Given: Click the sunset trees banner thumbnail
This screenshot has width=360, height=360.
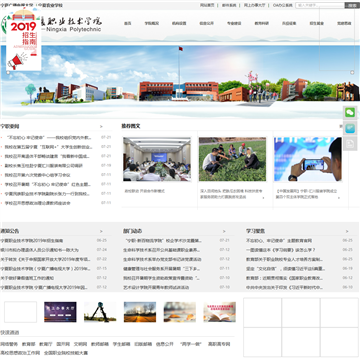Looking at the screenshot, I should [140, 312].
